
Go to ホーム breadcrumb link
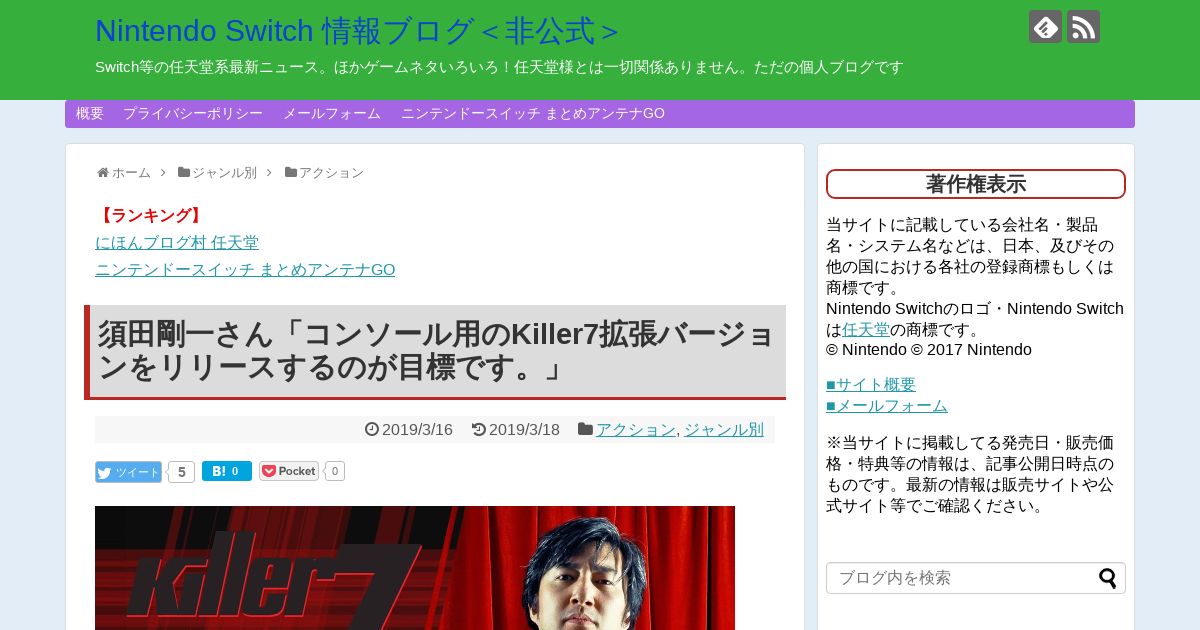pos(131,172)
